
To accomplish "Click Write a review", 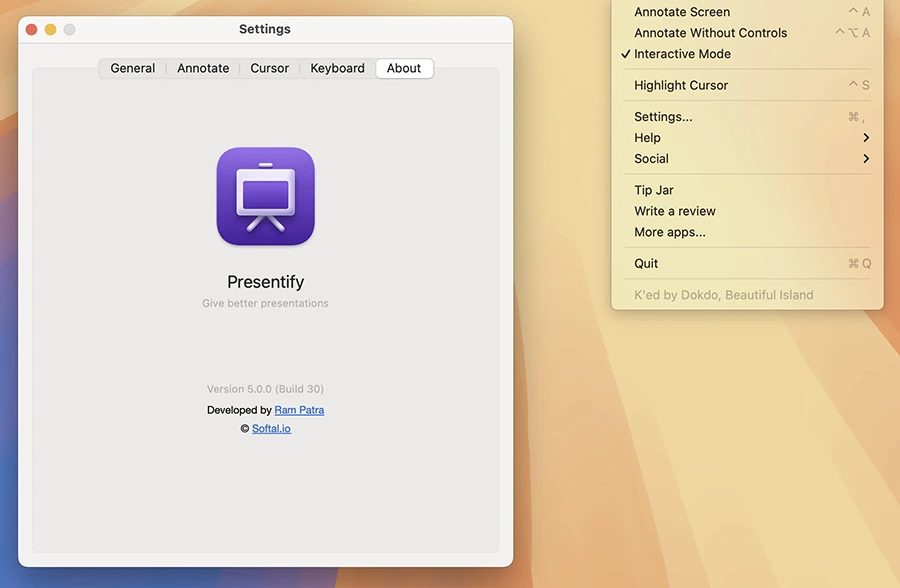I will [675, 211].
